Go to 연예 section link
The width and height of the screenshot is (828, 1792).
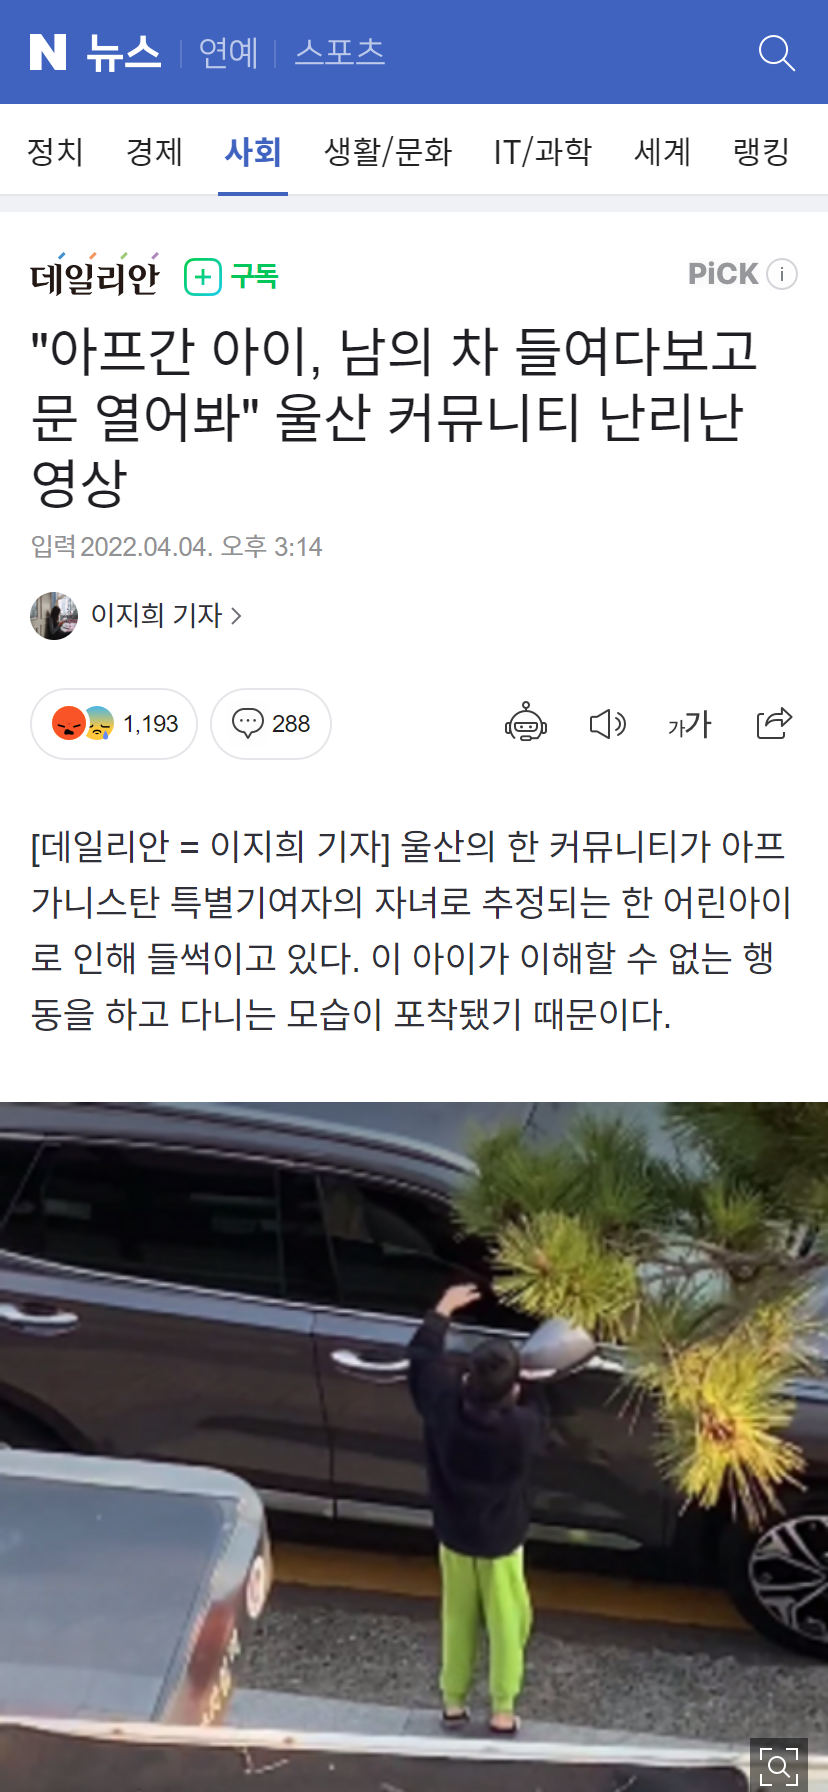[228, 53]
